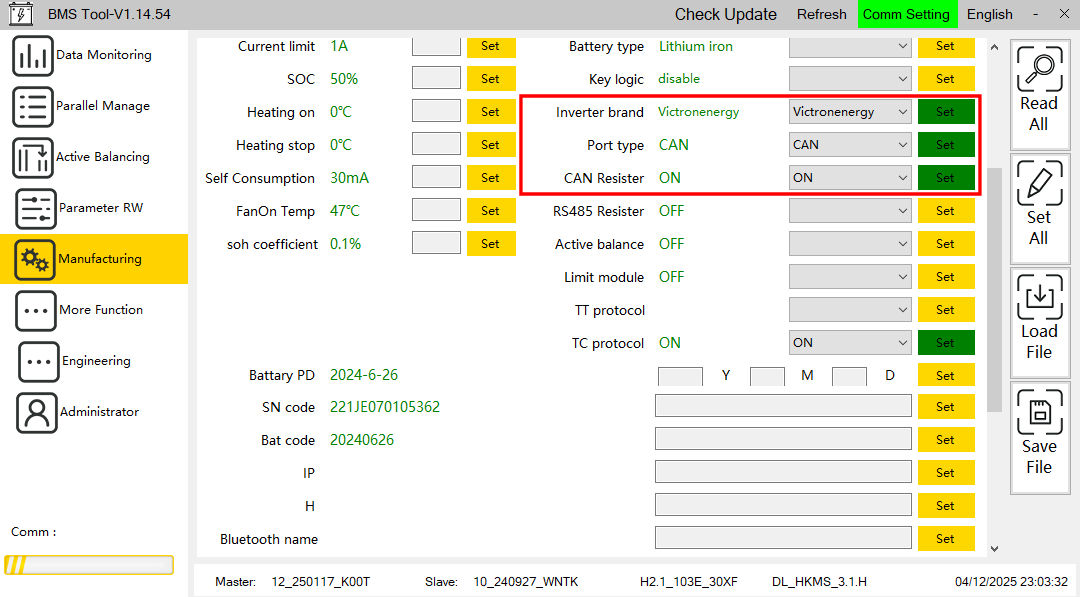Open the Parameter RW sliders icon
This screenshot has height=597, width=1080.
(x=36, y=208)
